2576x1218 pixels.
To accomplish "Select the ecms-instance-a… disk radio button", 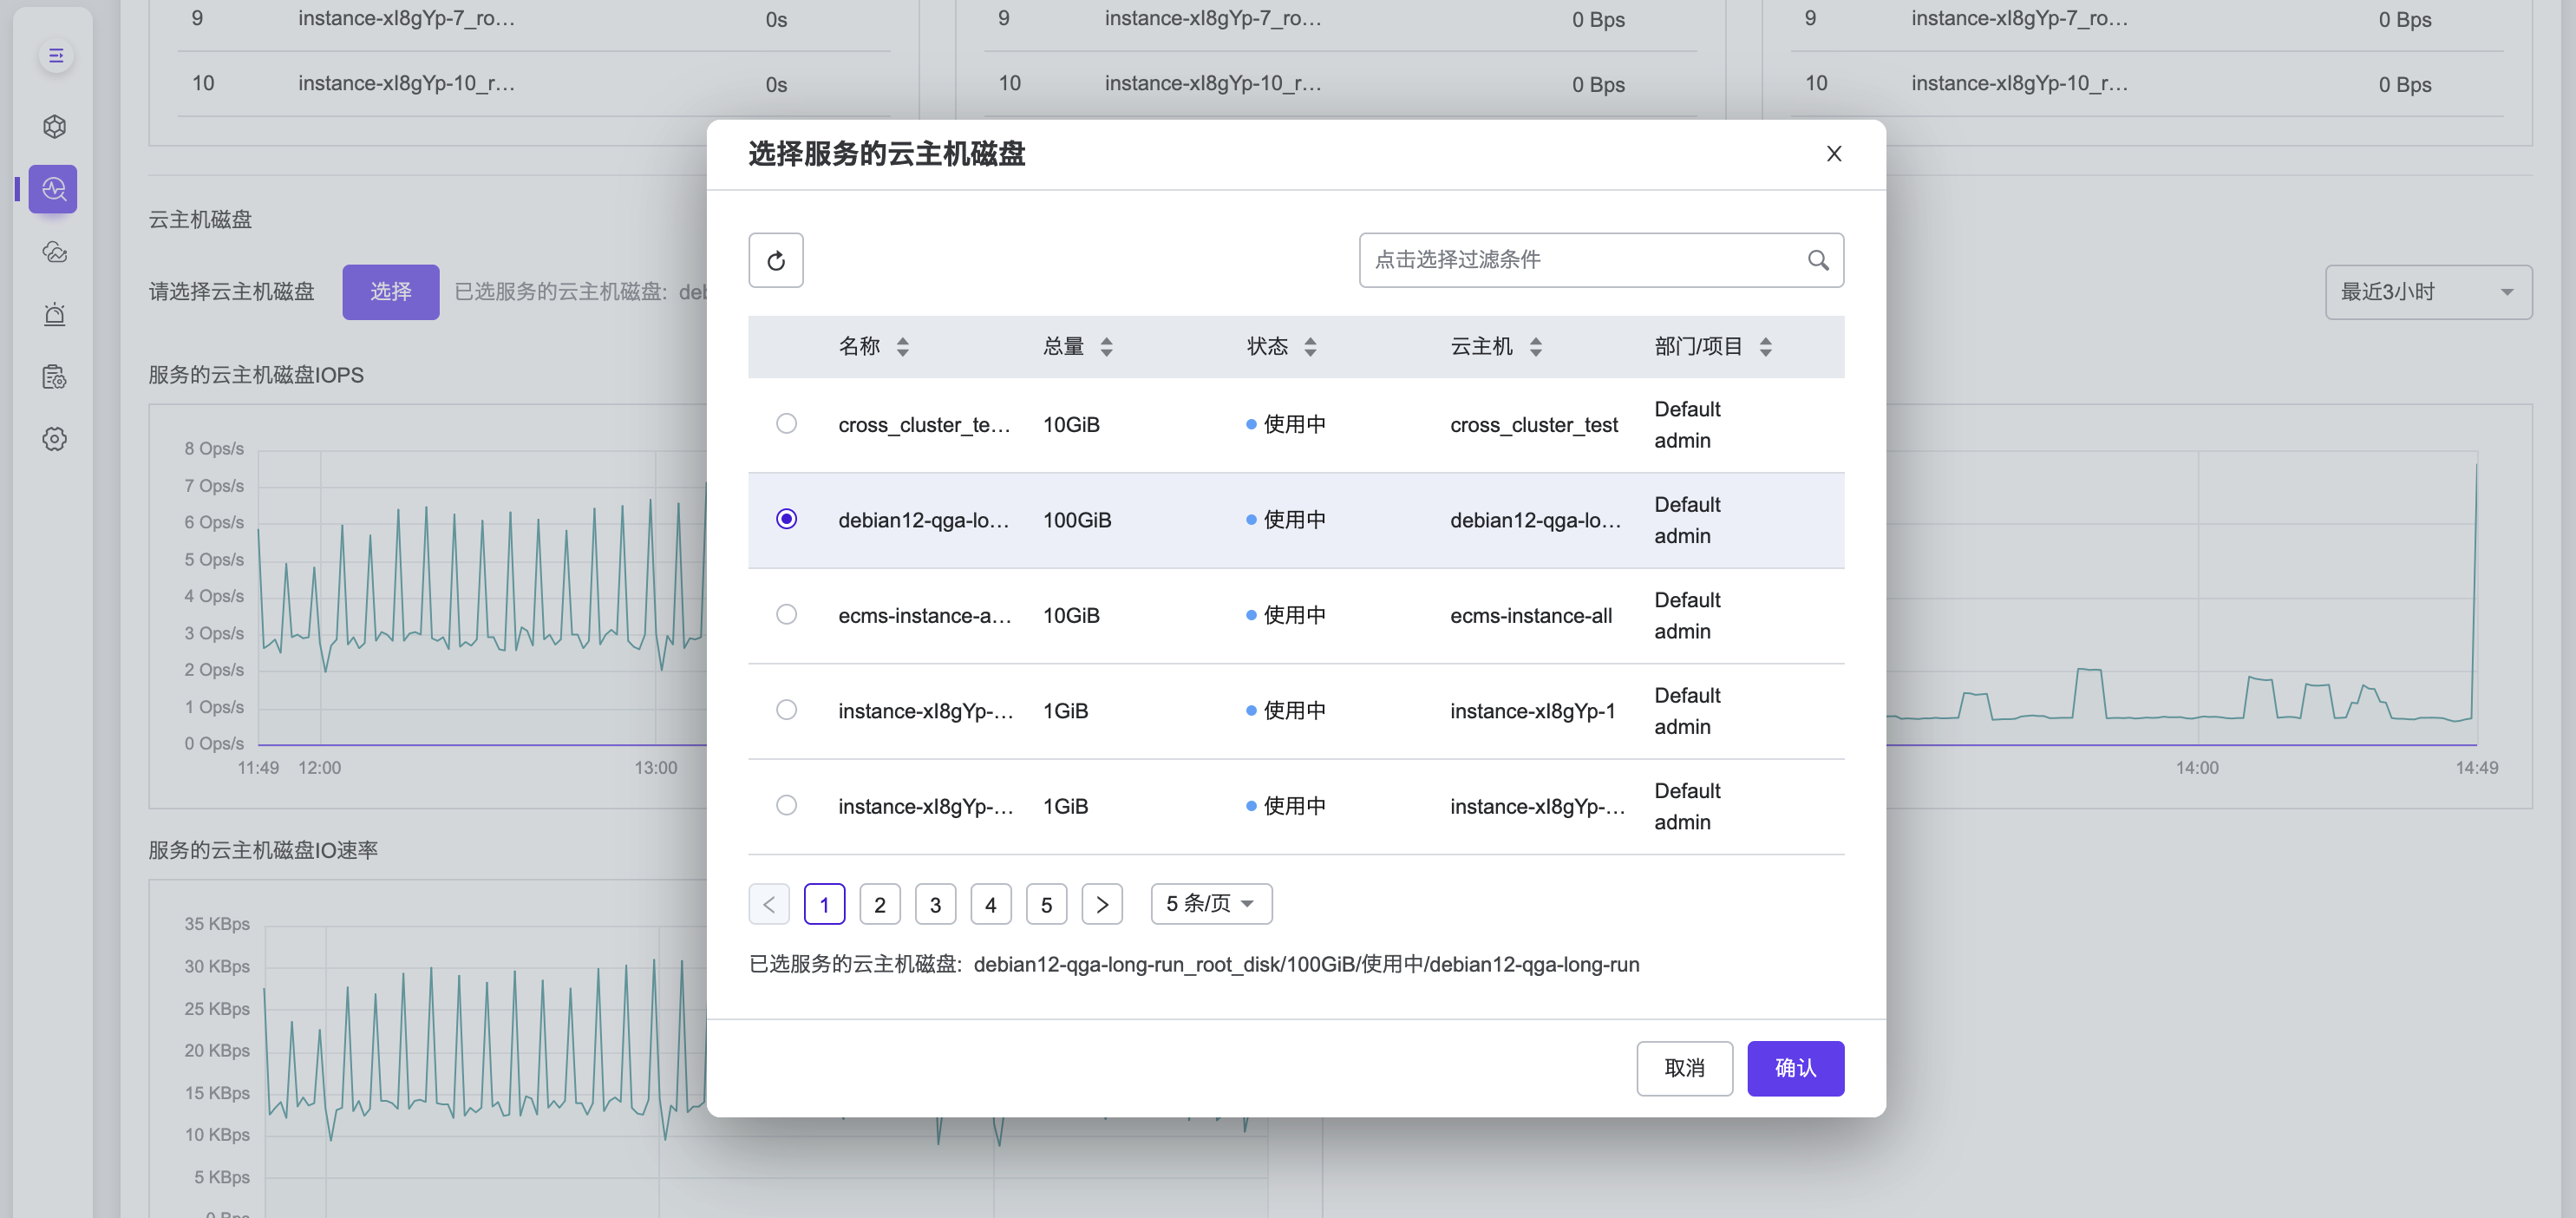I will pos(786,615).
